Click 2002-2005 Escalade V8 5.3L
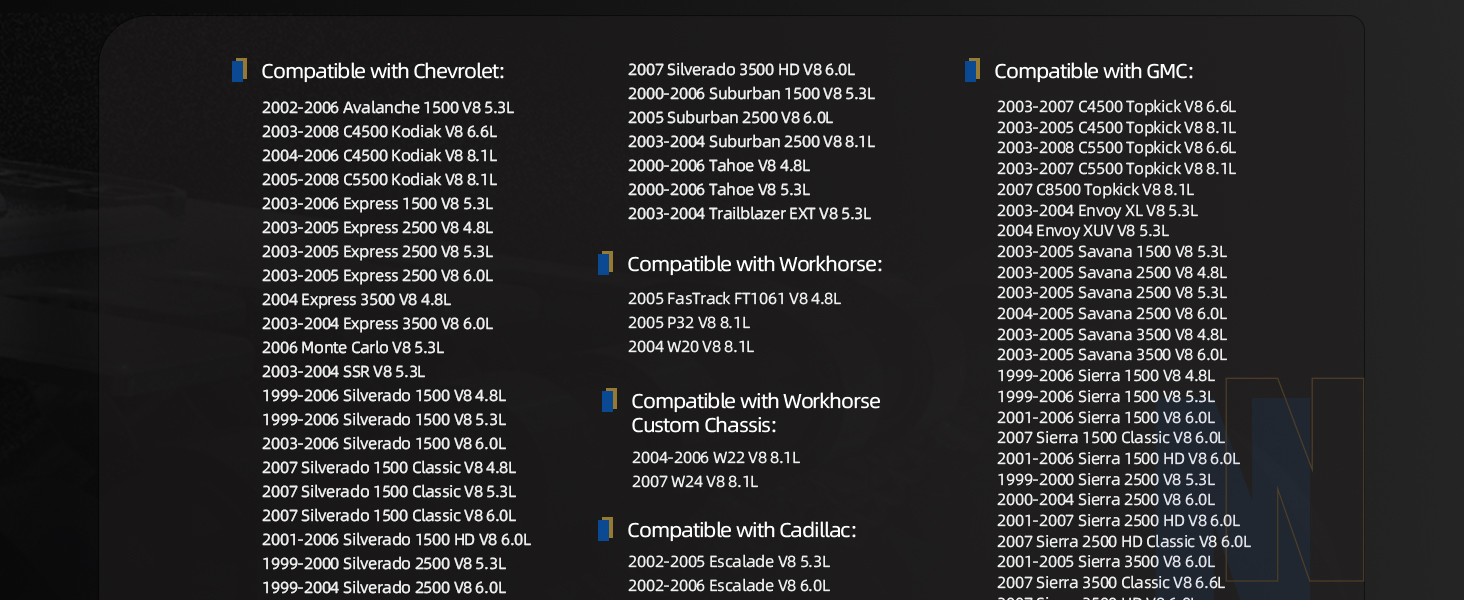1464x600 pixels. coord(729,561)
